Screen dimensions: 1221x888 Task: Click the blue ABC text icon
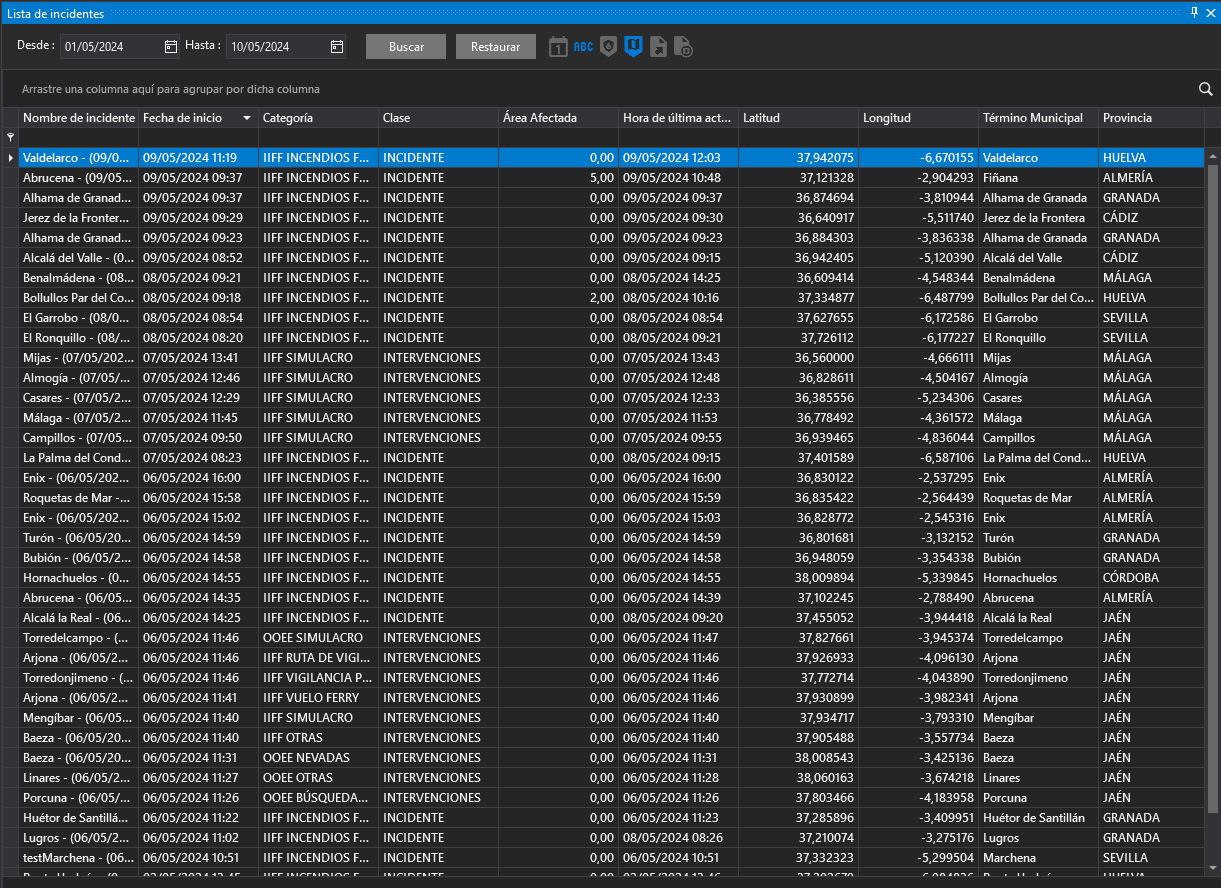point(583,47)
